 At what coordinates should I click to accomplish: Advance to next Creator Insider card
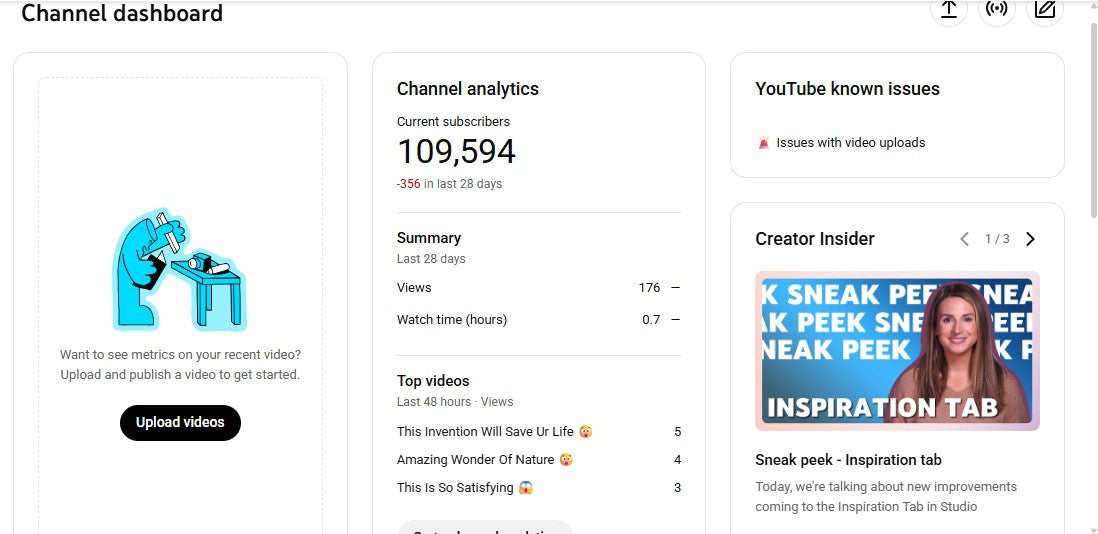pos(1031,239)
